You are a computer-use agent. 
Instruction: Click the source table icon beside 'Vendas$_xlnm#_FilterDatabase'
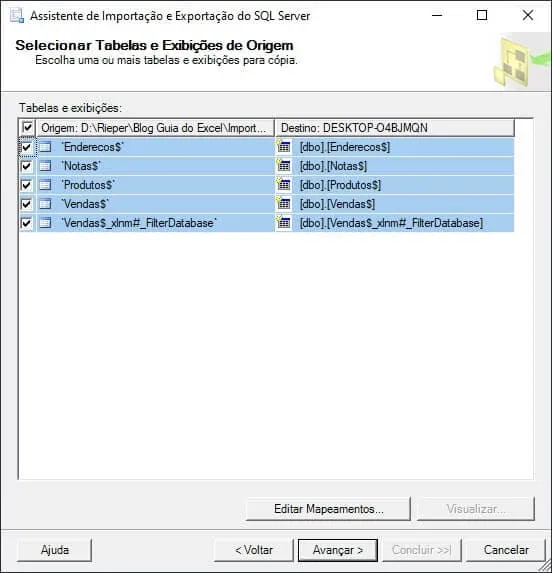pyautogui.click(x=45, y=223)
